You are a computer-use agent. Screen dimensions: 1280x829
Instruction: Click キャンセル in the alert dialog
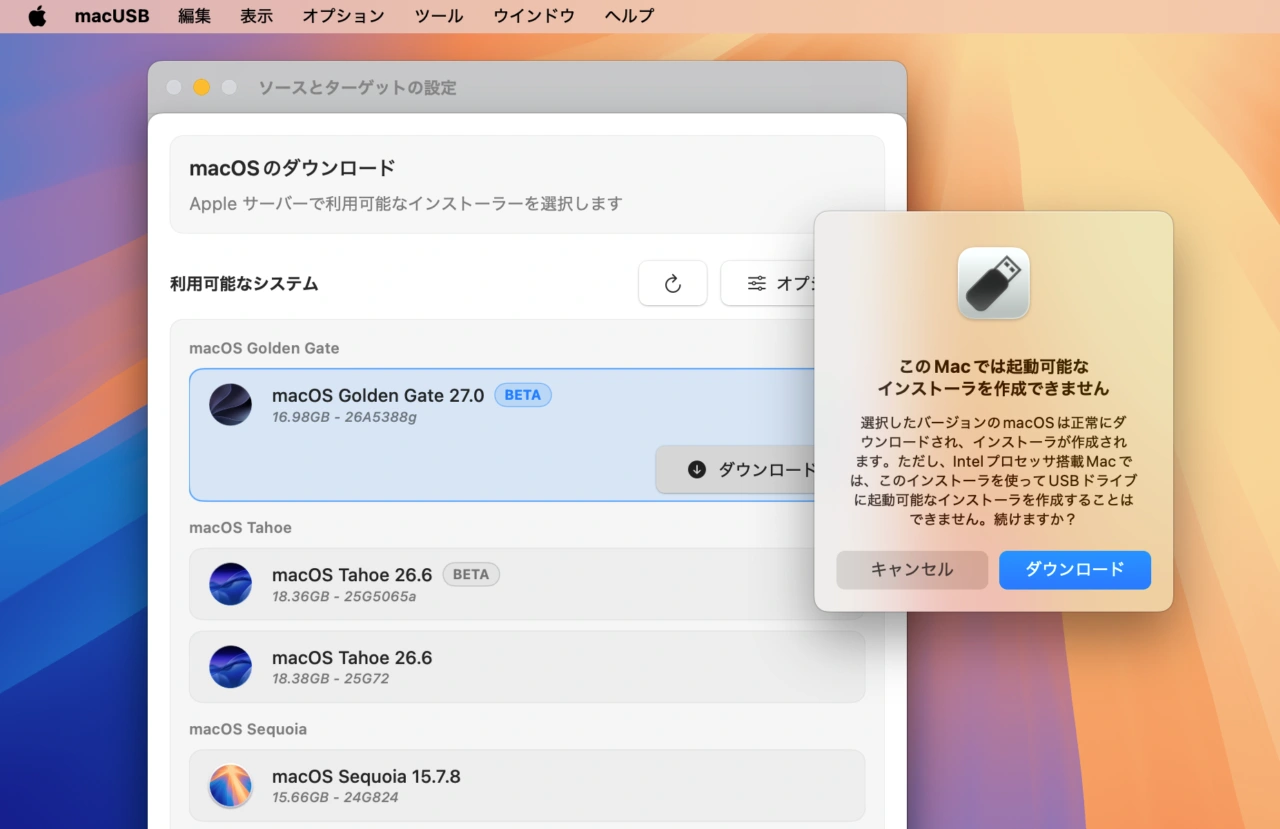(x=912, y=570)
